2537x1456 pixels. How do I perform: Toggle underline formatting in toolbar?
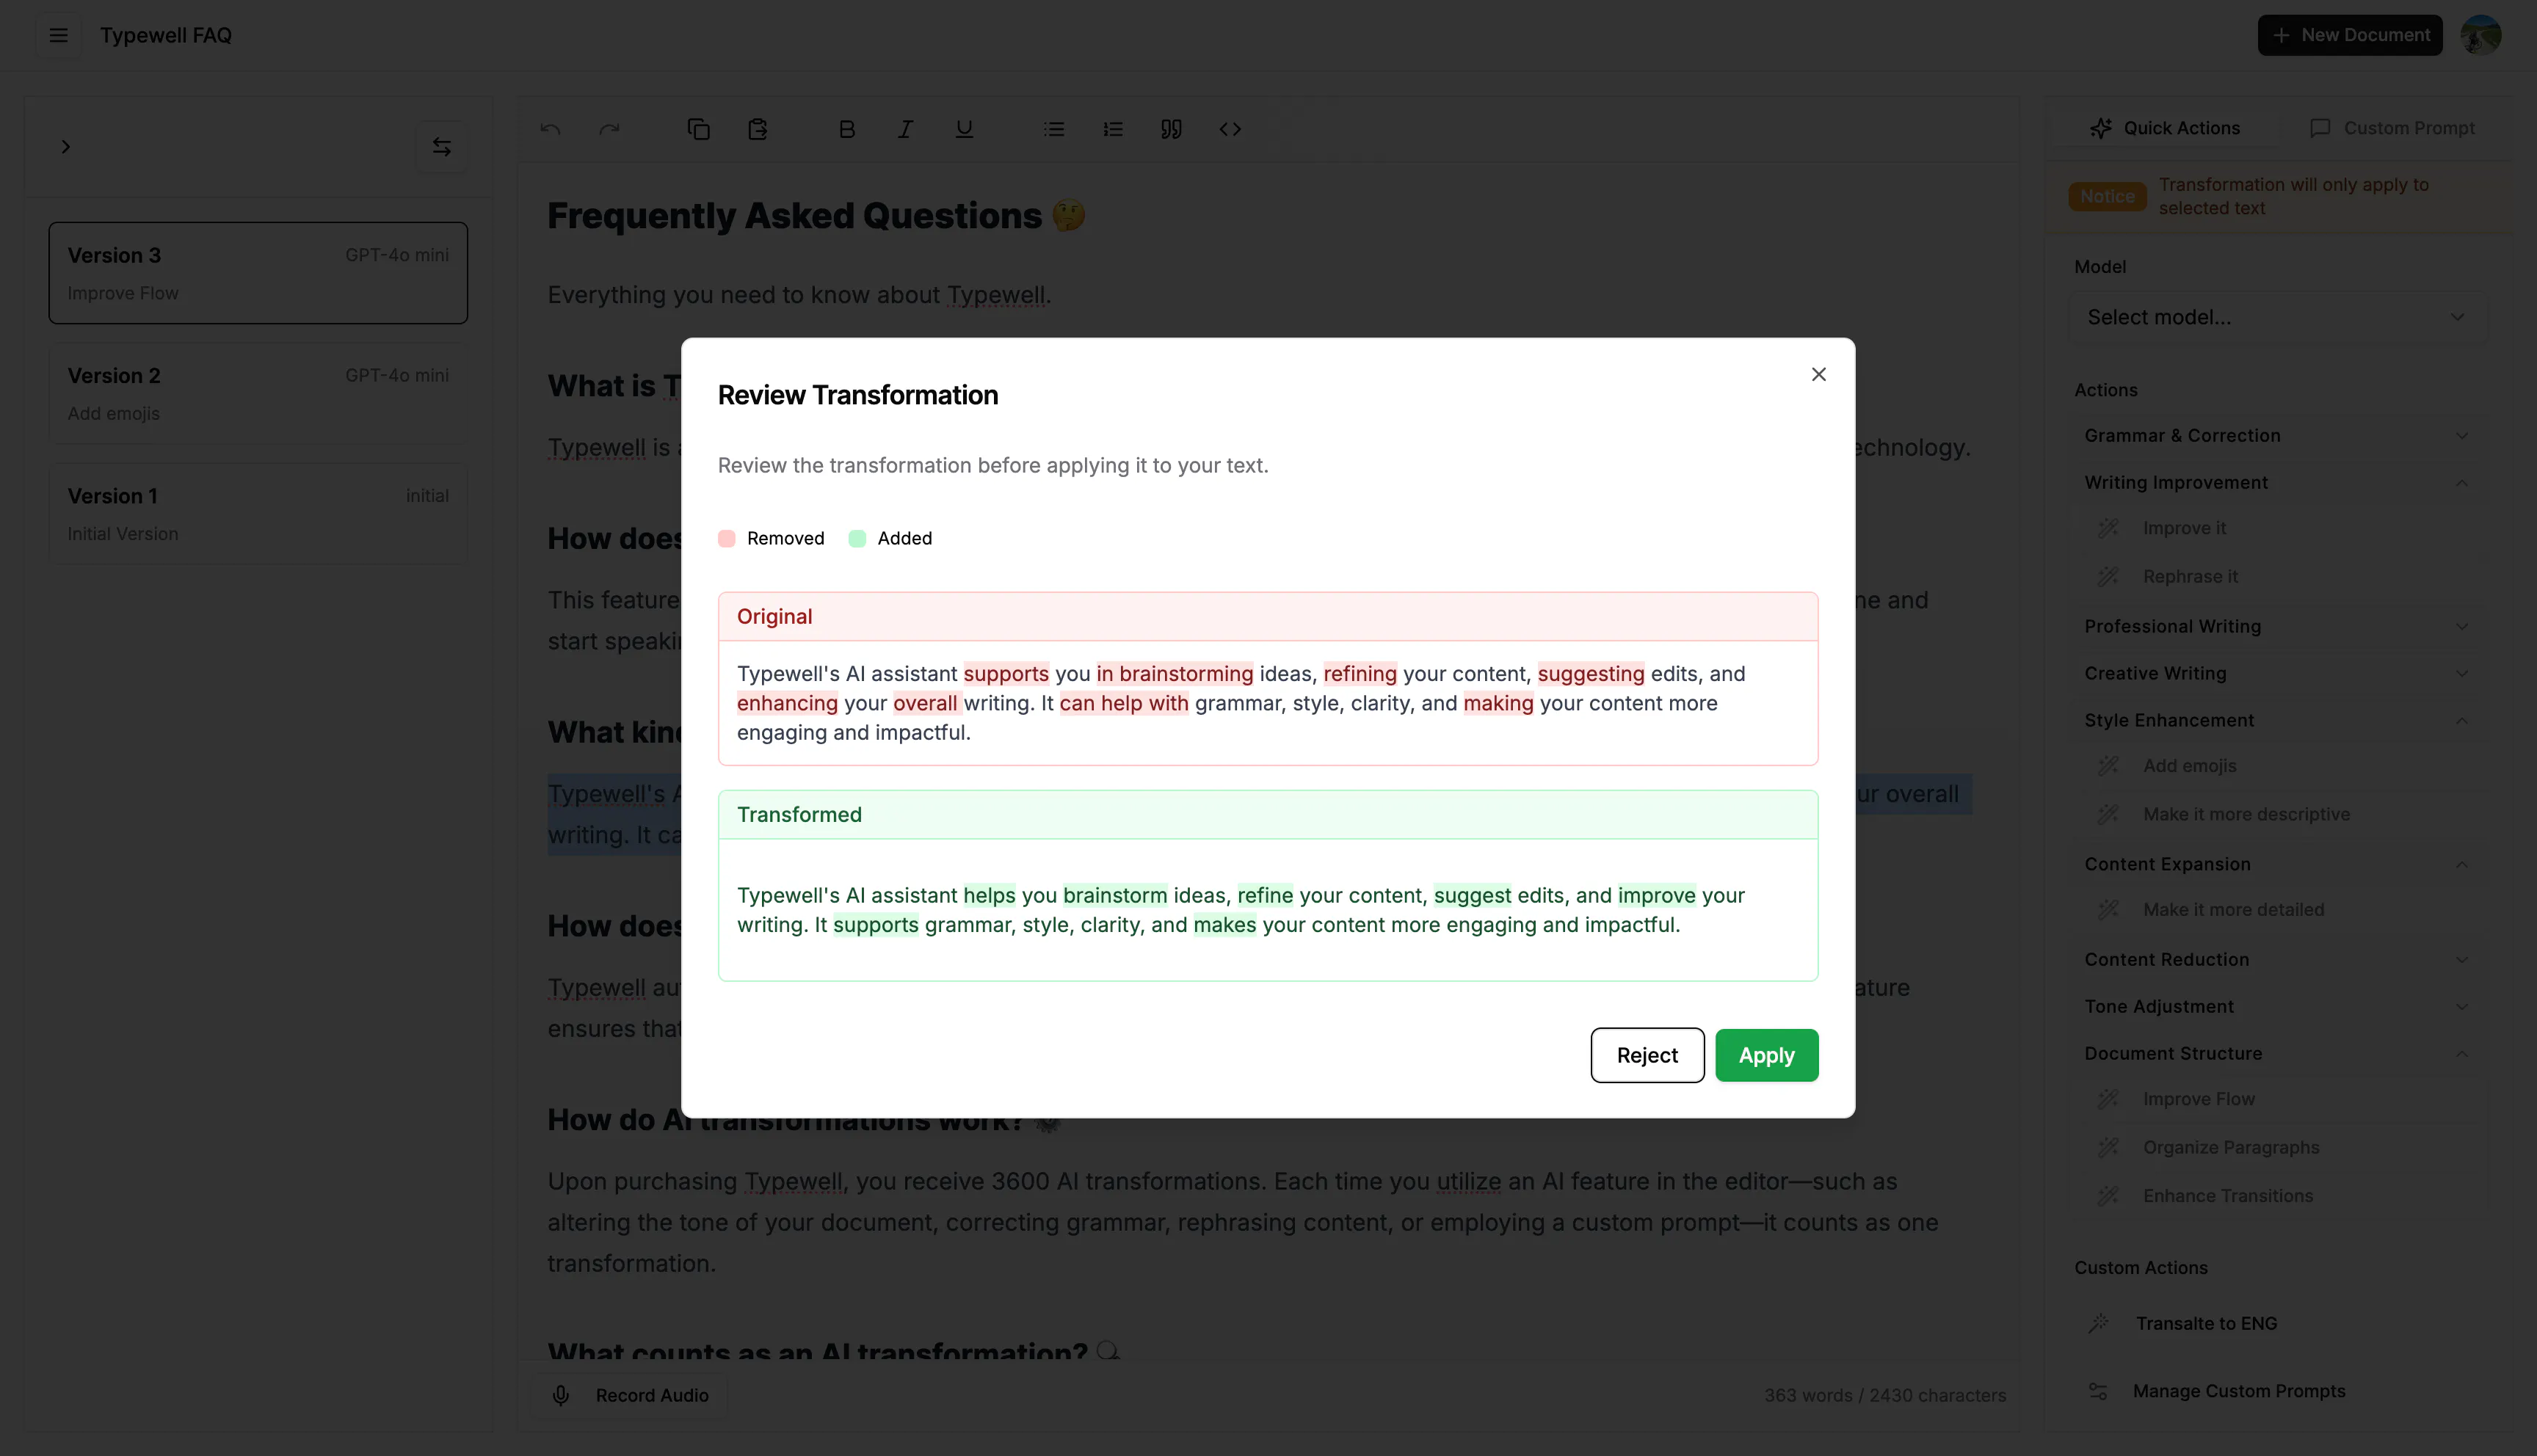click(x=964, y=129)
